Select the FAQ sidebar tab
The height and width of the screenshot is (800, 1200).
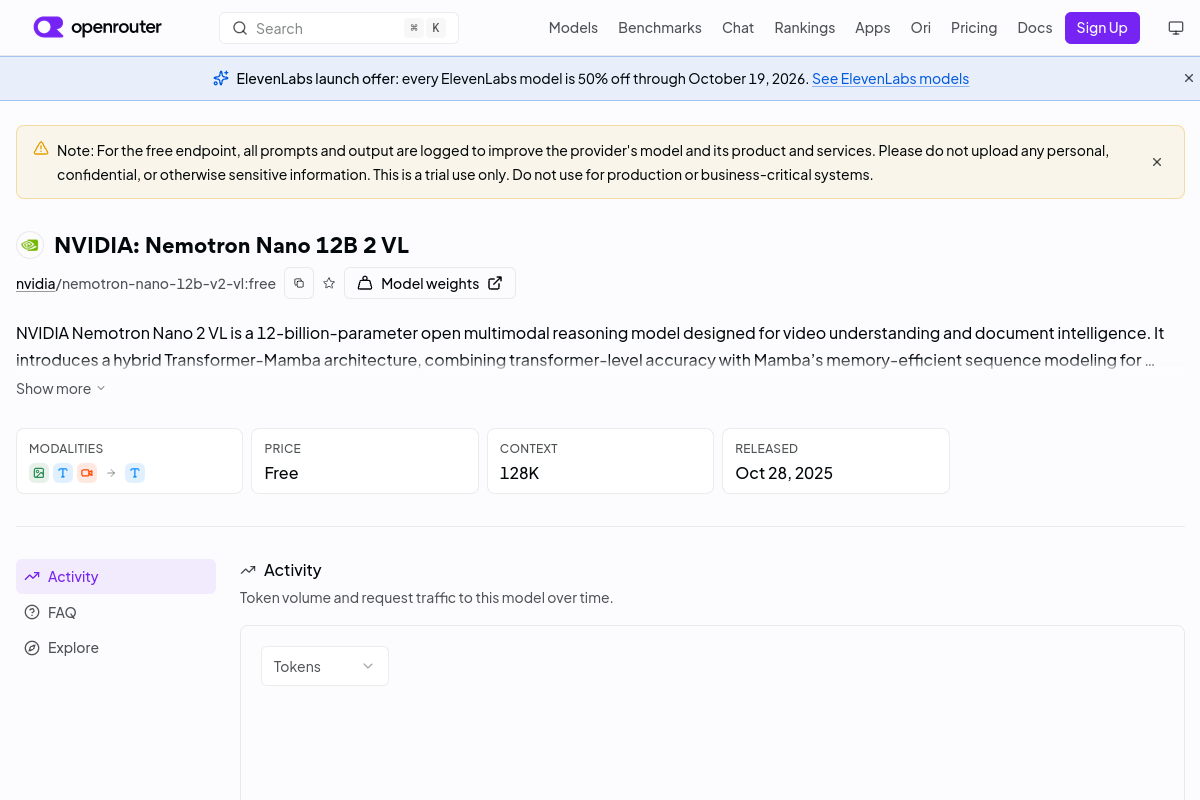pyautogui.click(x=116, y=612)
